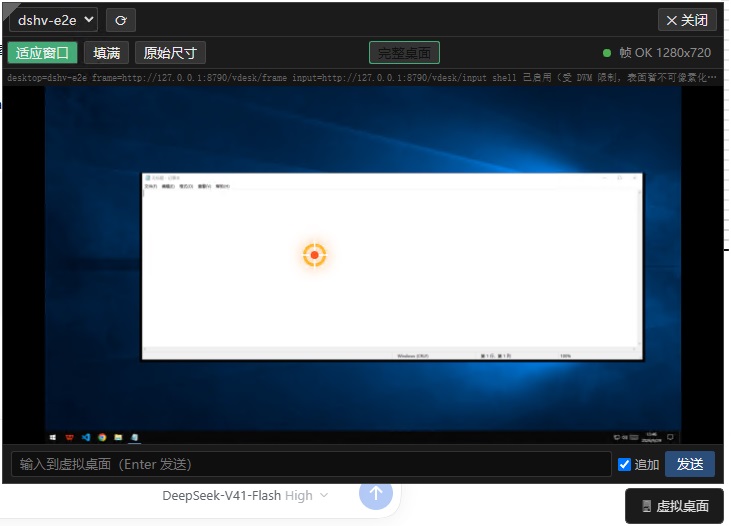The height and width of the screenshot is (526, 731).
Task: Expand the DeepSeek-V41-Flash model selector
Action: click(x=245, y=495)
